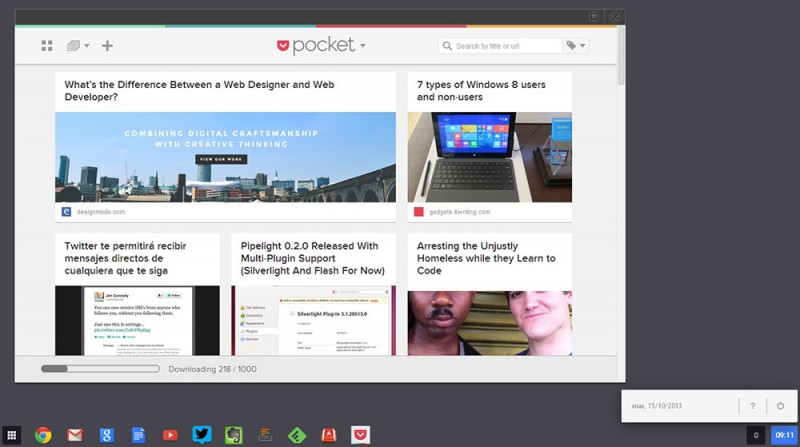Viewport: 800px width, 447px height.
Task: Open the two men photo thumbnail
Action: pos(490,323)
